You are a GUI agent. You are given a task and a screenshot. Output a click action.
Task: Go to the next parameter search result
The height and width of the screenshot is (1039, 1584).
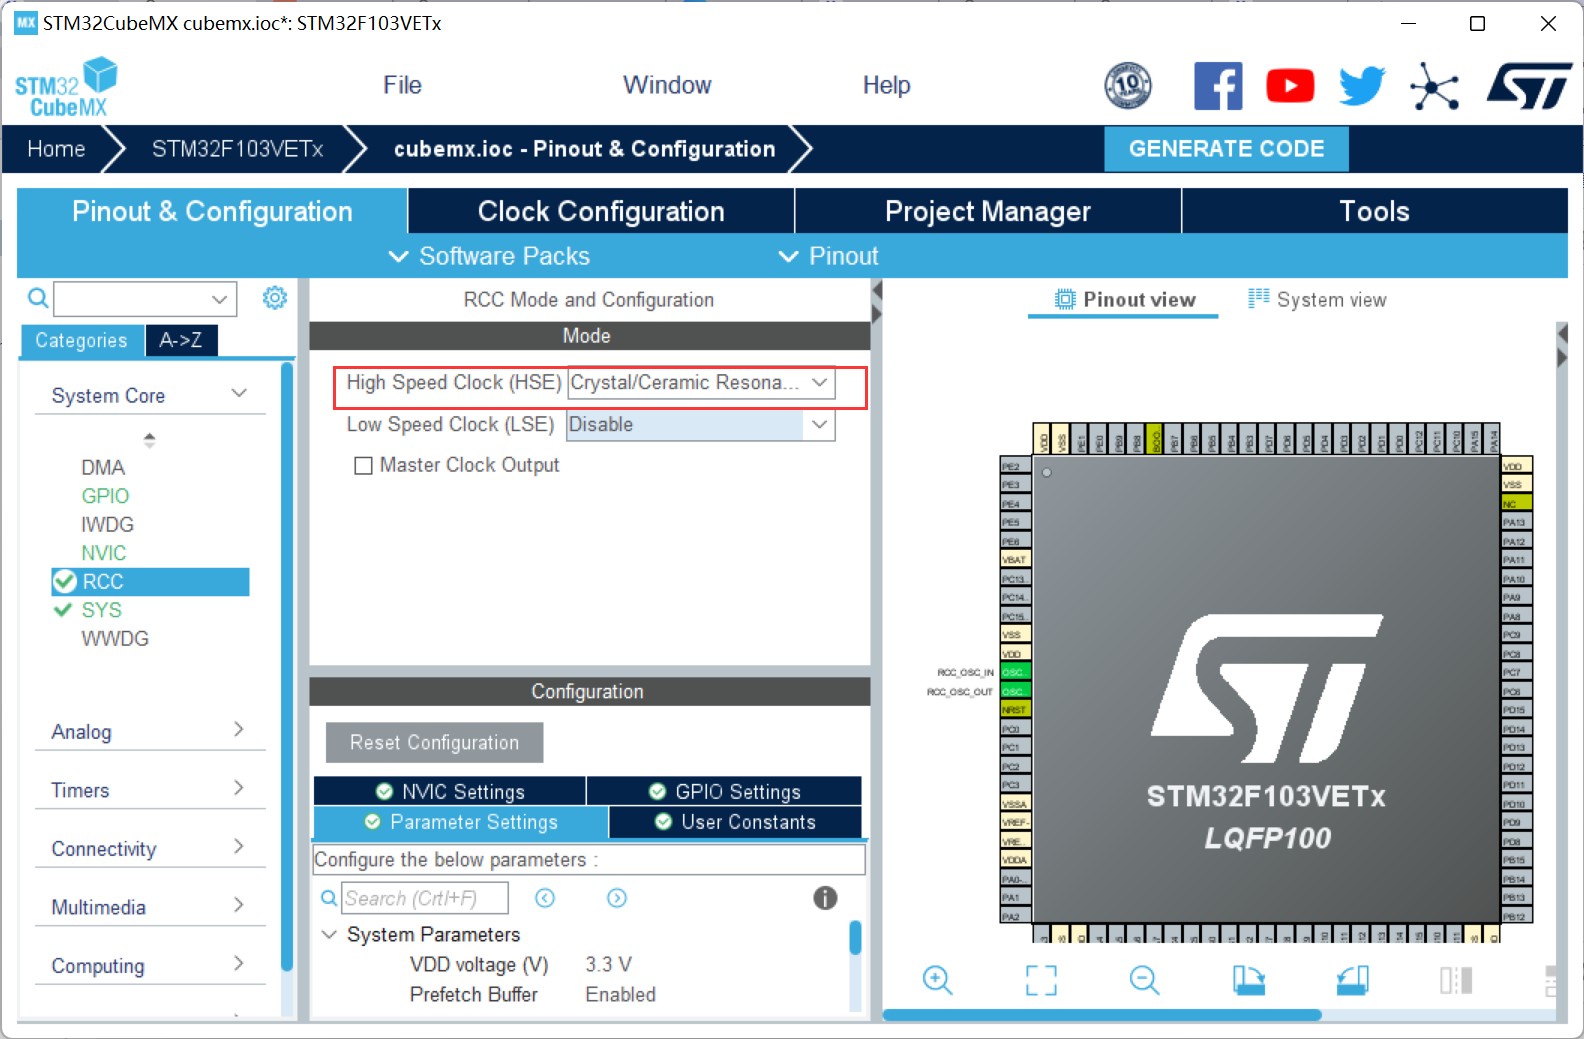(617, 898)
